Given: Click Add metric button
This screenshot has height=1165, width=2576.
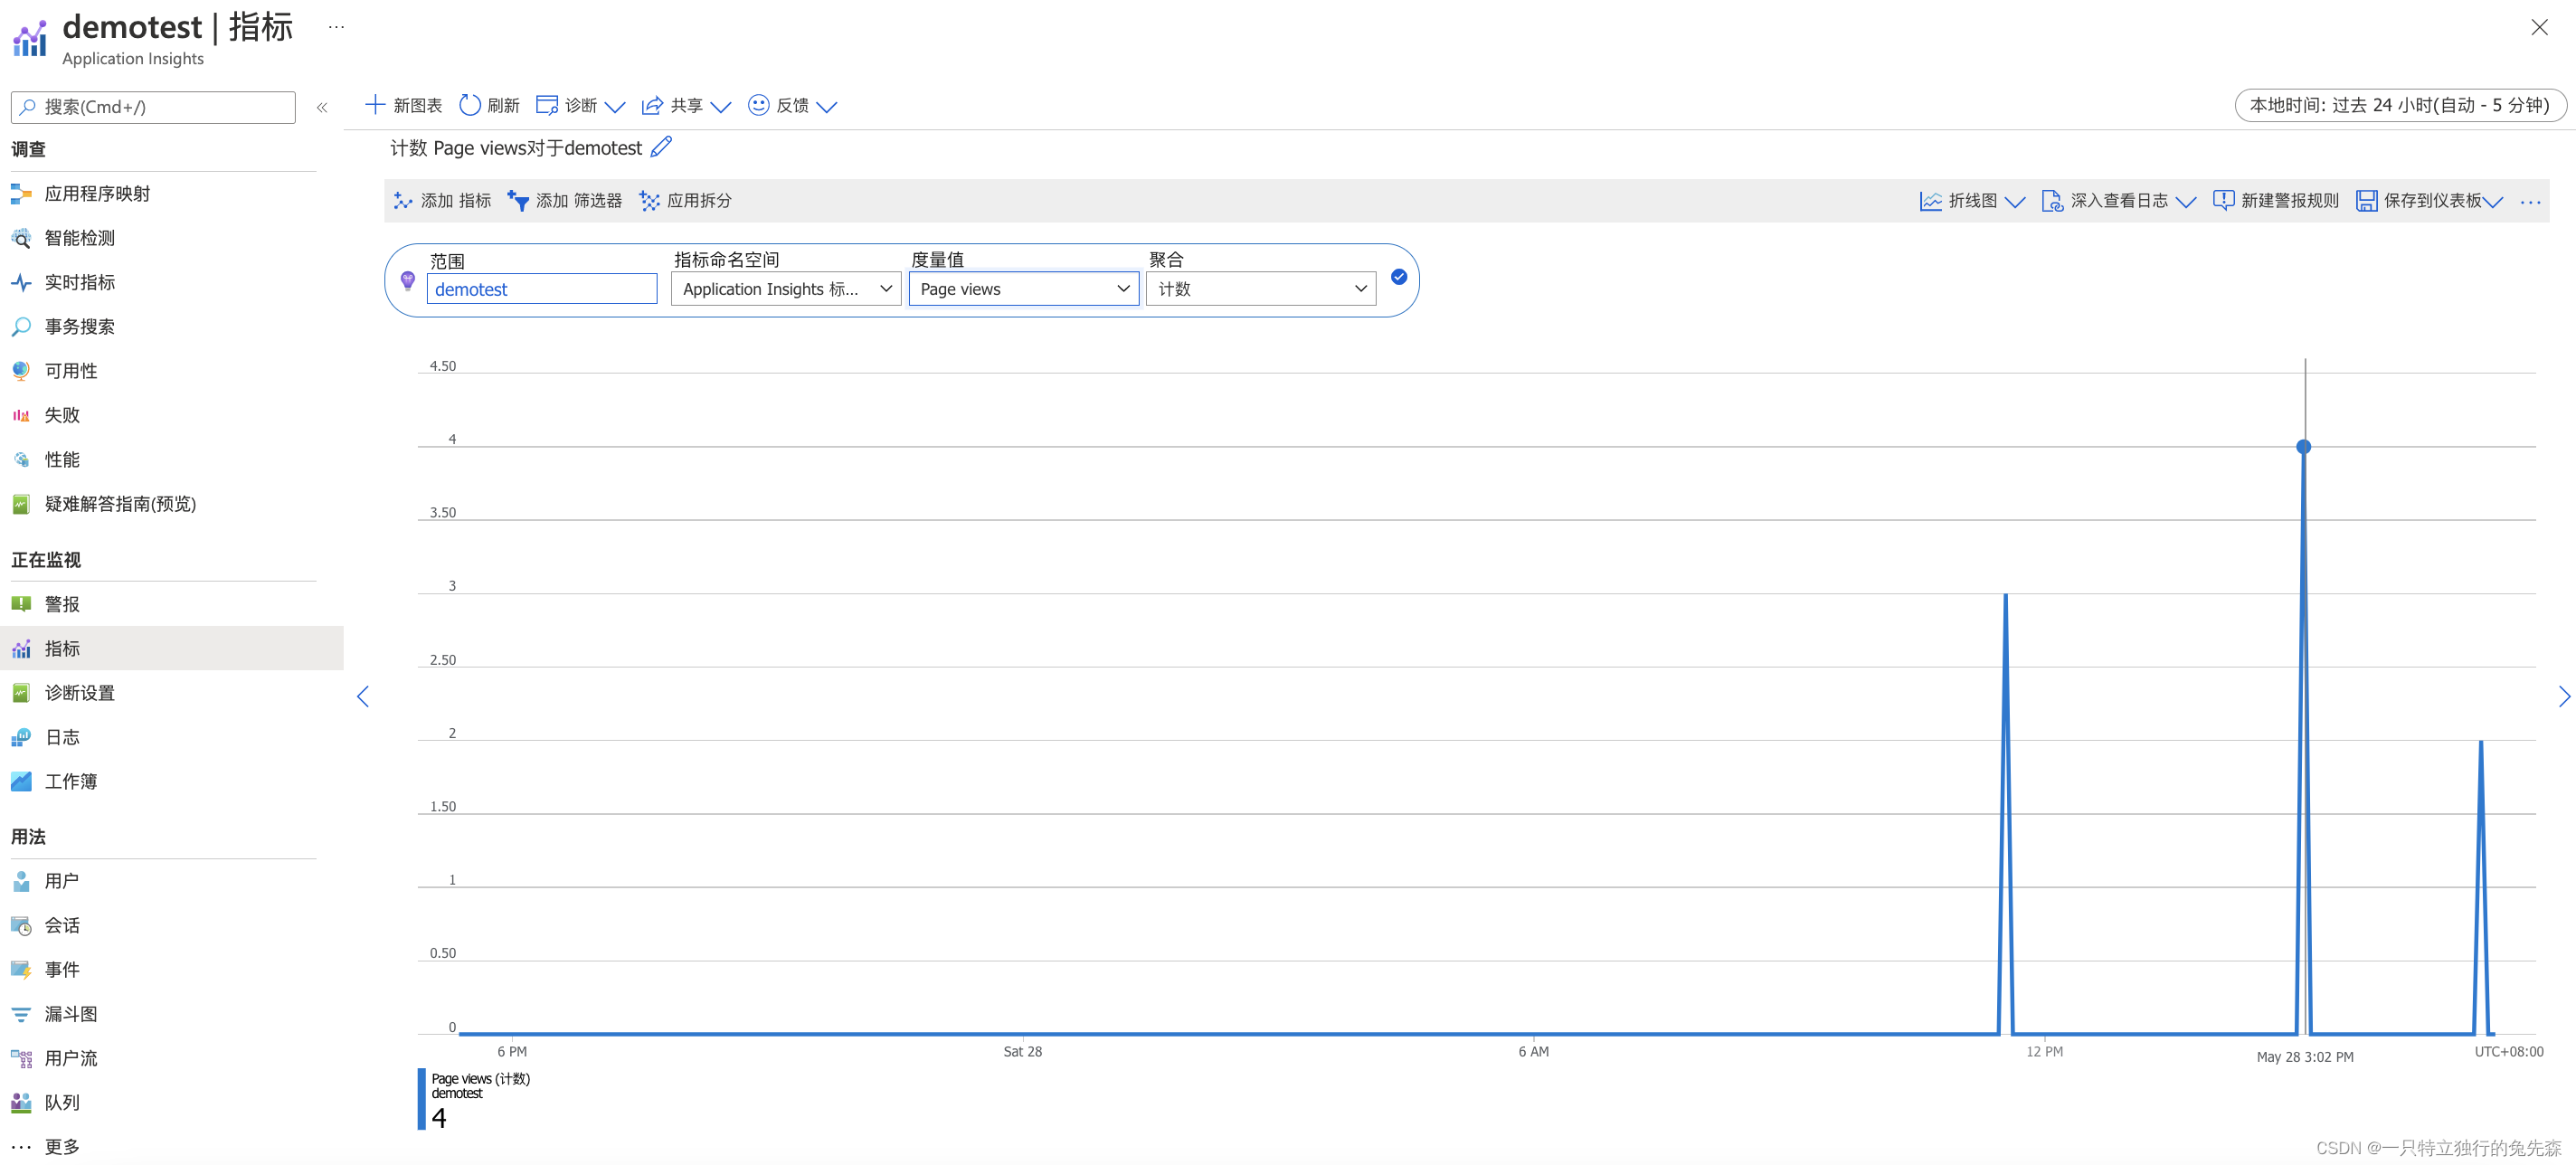Looking at the screenshot, I should click(443, 201).
